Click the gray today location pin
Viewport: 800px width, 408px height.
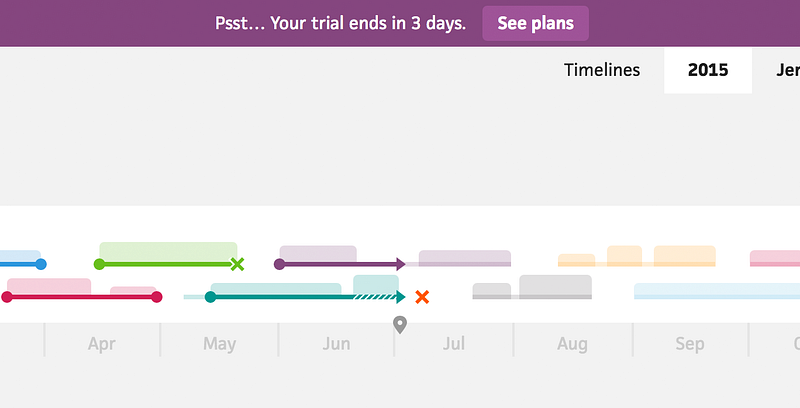400,325
